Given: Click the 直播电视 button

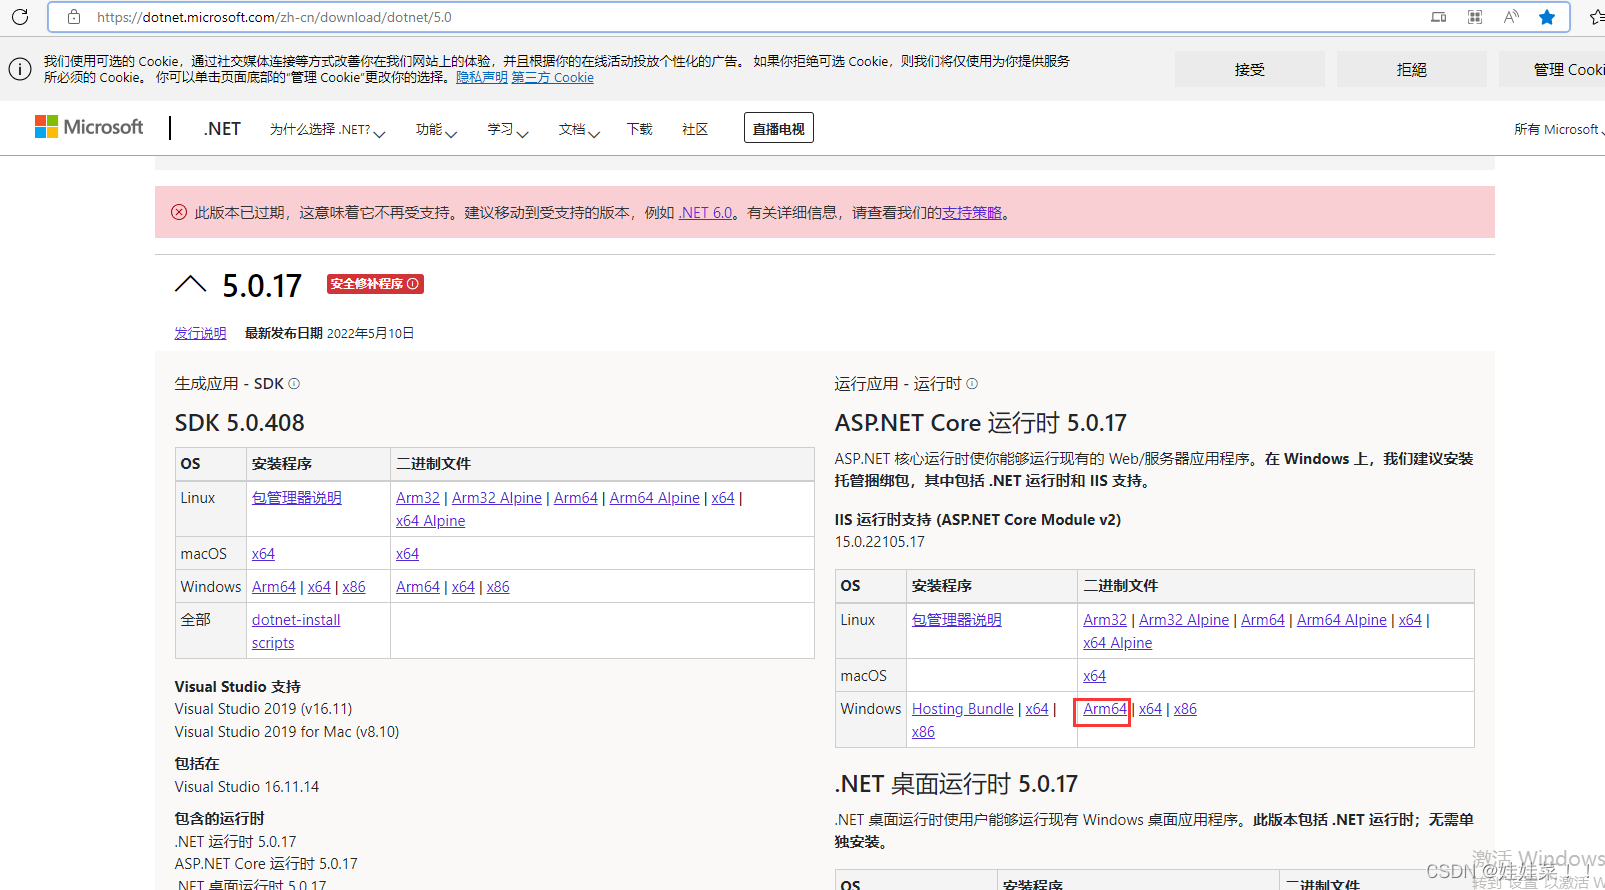Looking at the screenshot, I should click(x=779, y=128).
